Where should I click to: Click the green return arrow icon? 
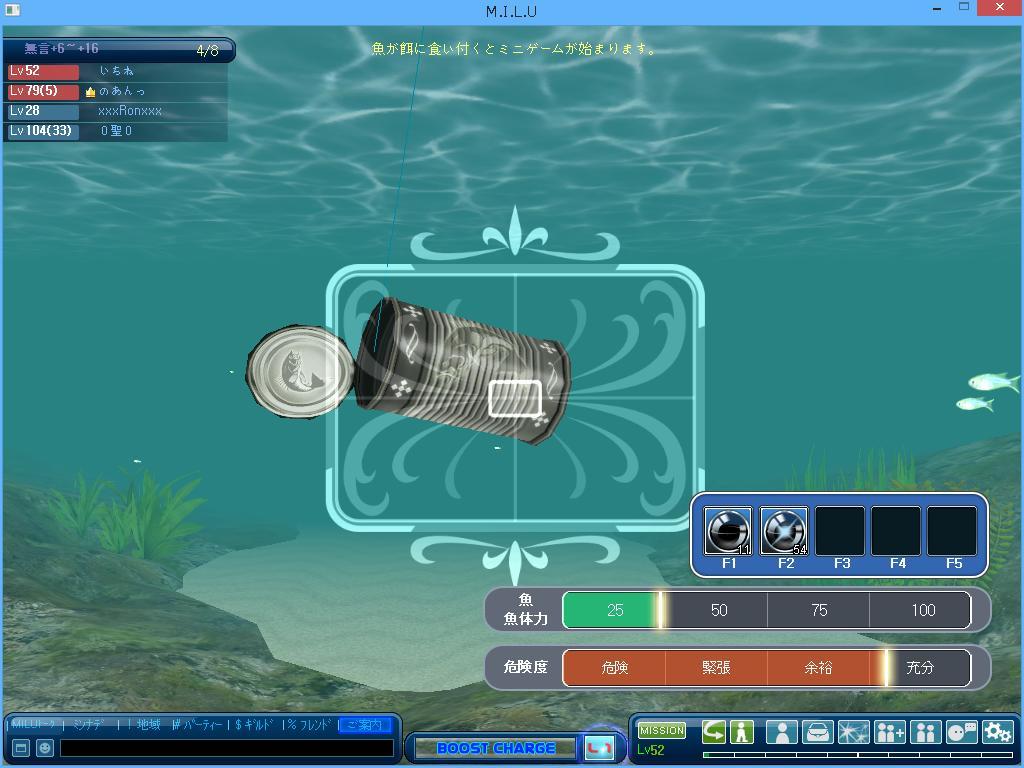(x=714, y=732)
